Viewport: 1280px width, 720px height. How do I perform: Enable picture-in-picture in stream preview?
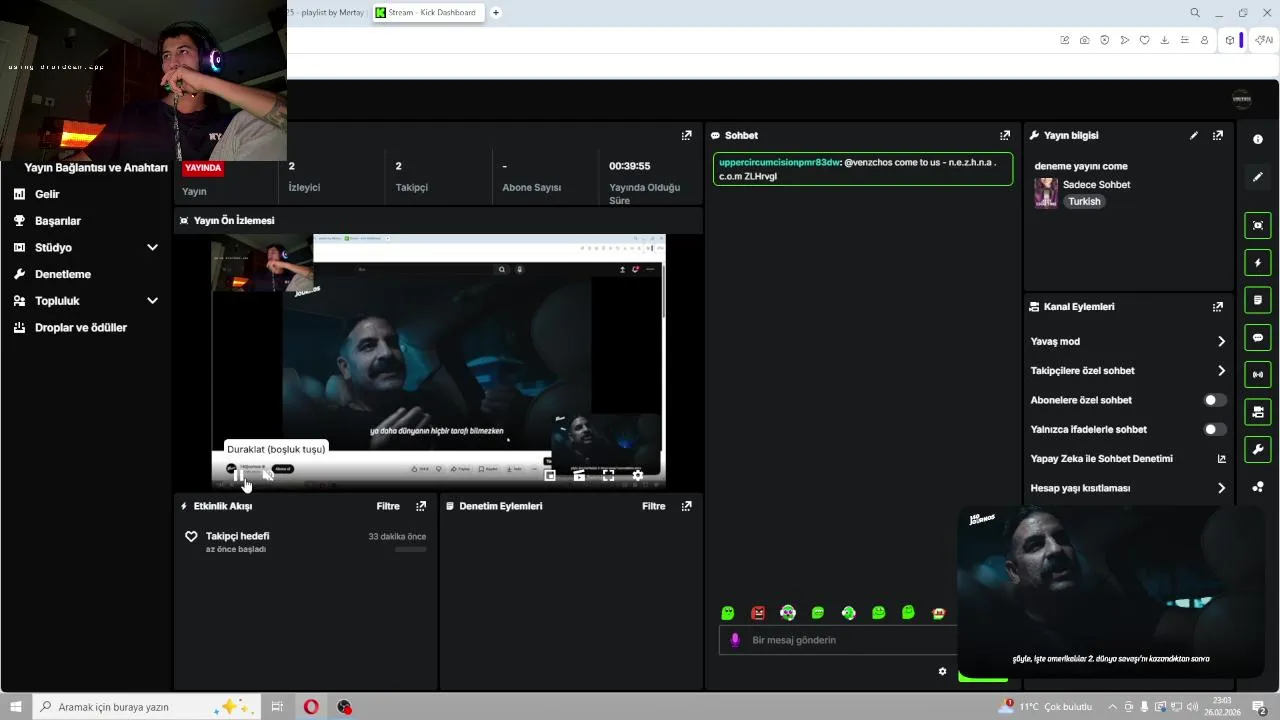(x=550, y=476)
